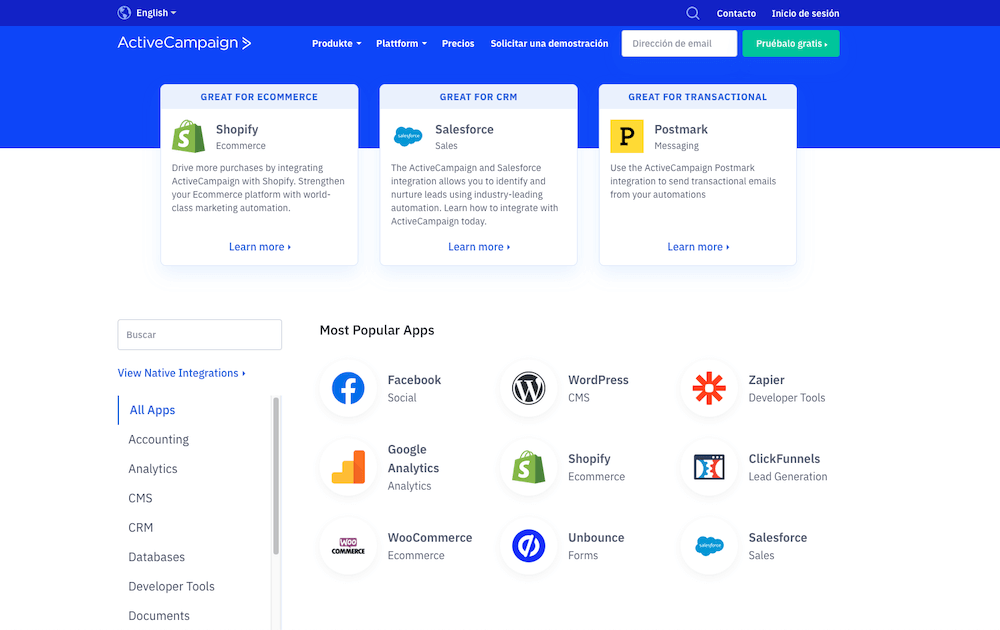
Task: Open the WooCommerce app icon
Action: [348, 546]
